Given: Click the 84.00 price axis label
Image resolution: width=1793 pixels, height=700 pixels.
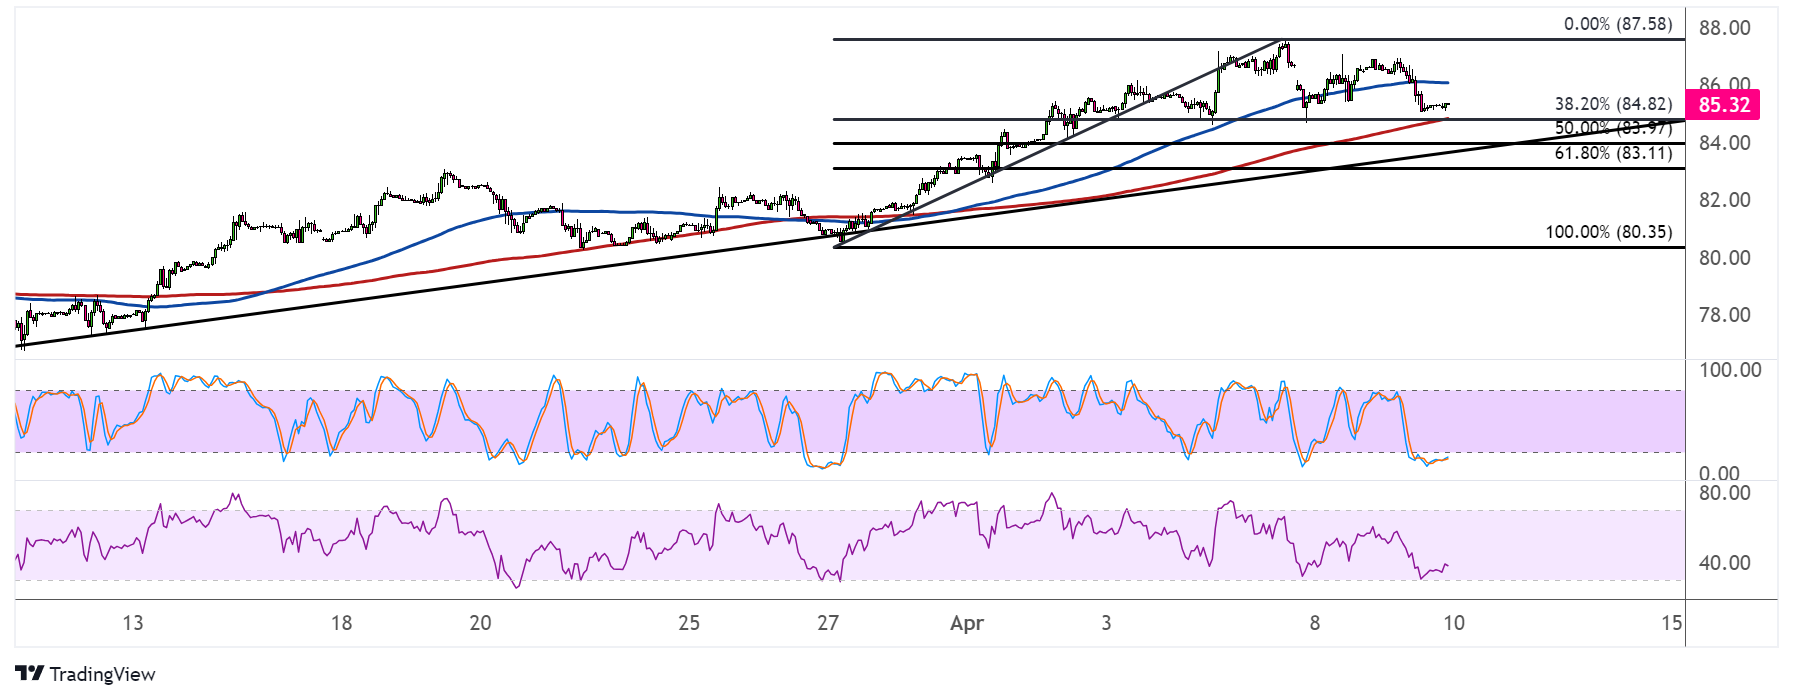Looking at the screenshot, I should pos(1724,143).
